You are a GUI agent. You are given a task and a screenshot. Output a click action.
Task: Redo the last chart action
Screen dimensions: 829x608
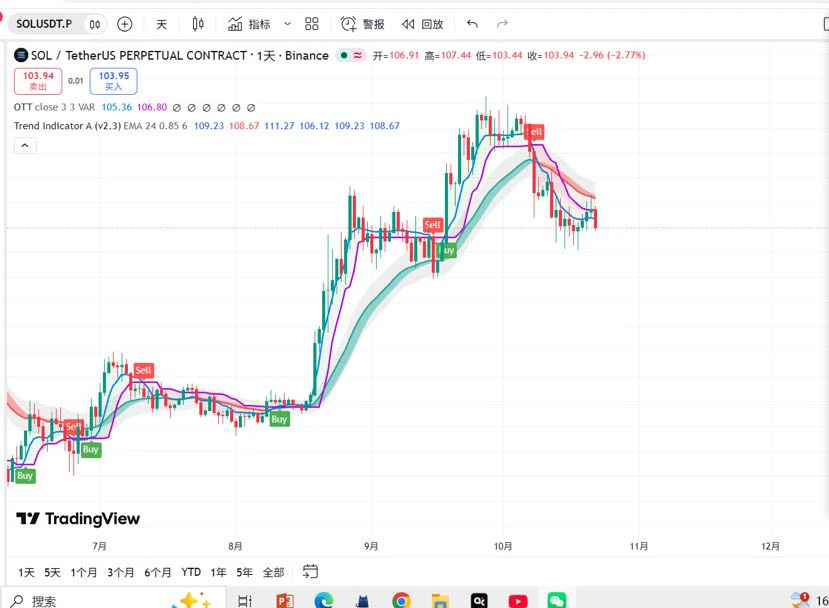[502, 24]
